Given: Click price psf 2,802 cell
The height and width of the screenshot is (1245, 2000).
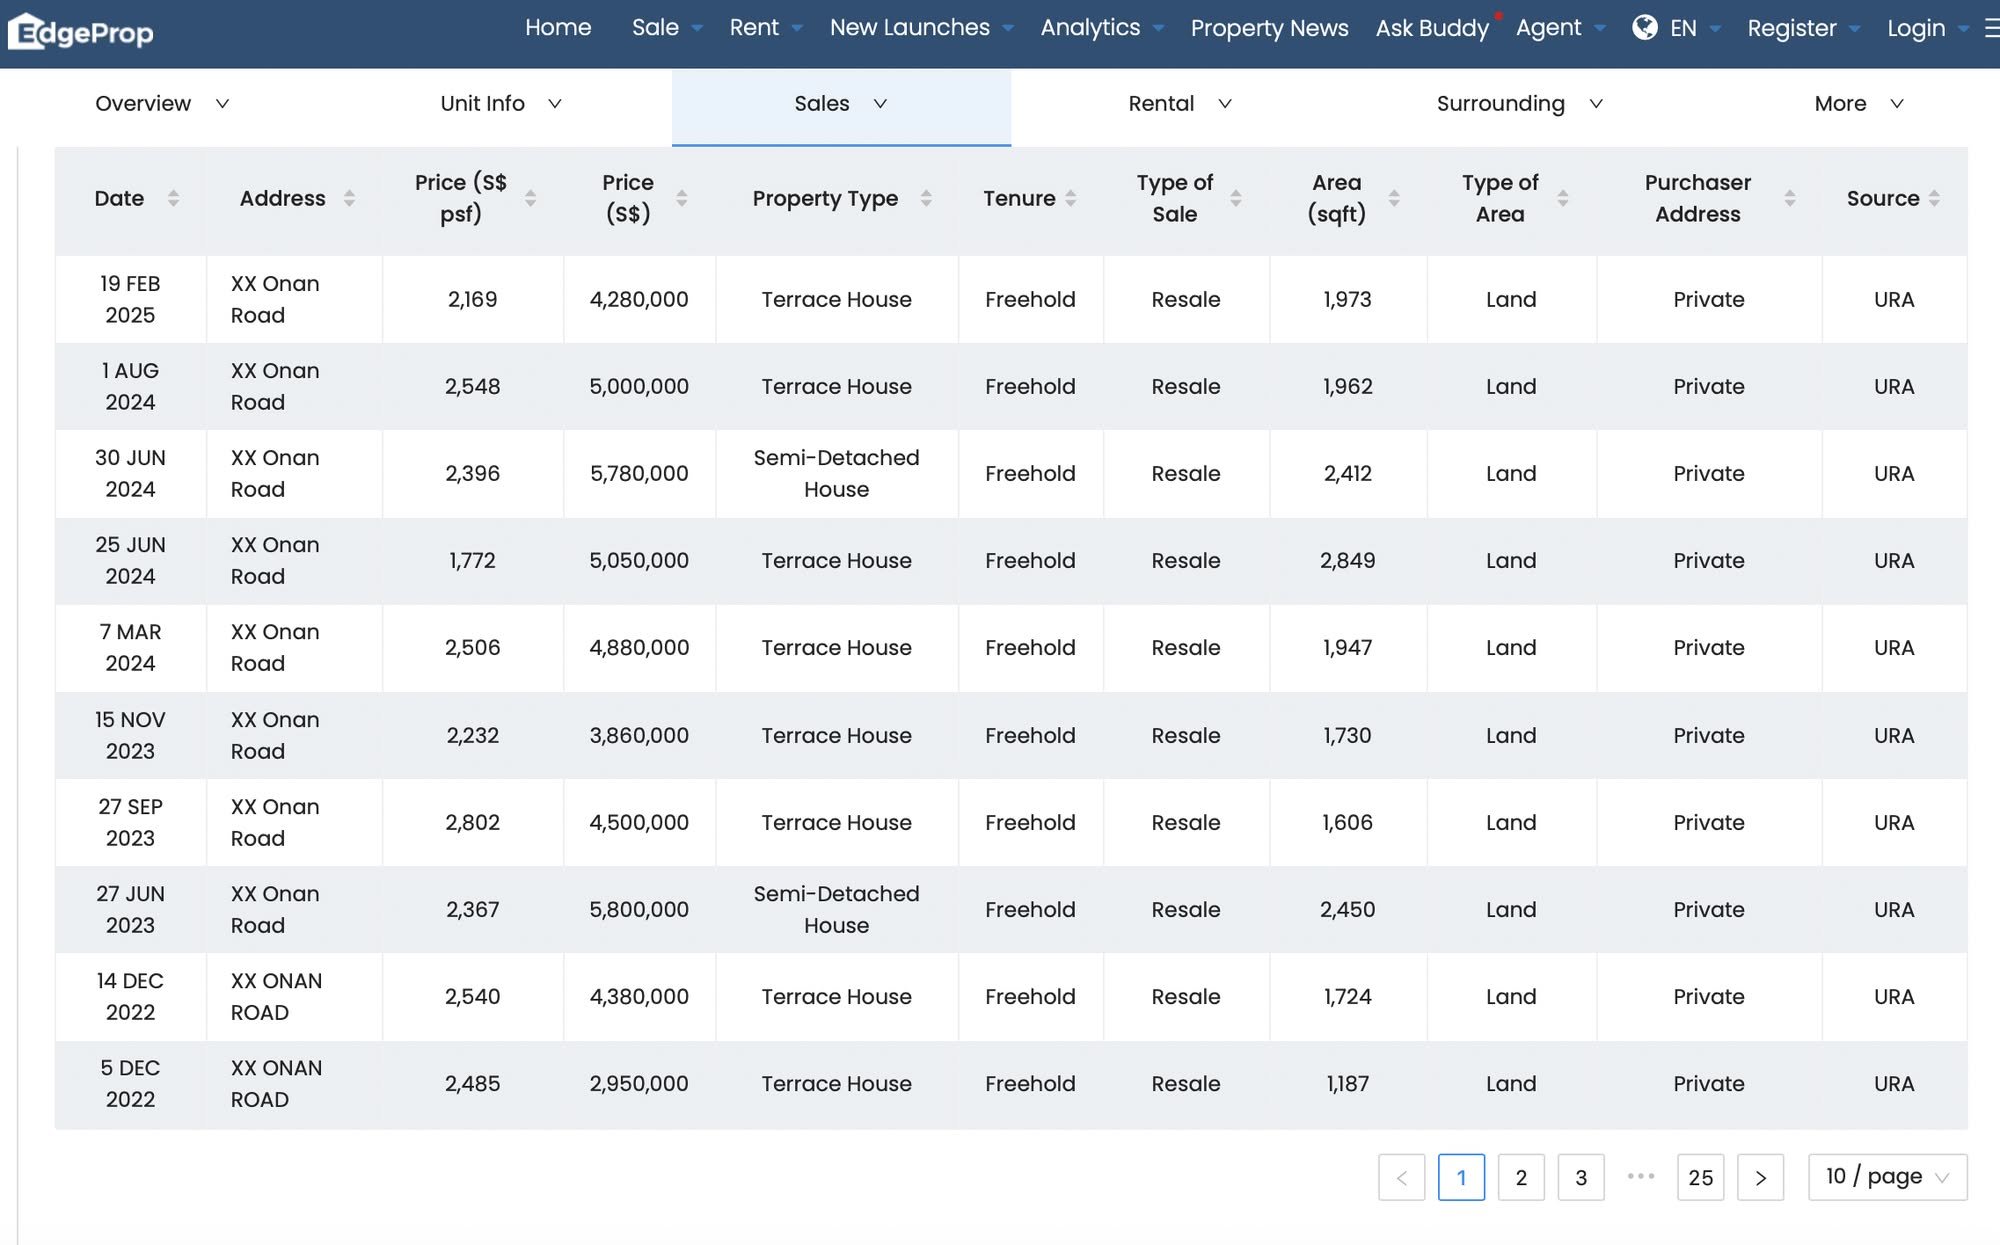Looking at the screenshot, I should pos(472,822).
